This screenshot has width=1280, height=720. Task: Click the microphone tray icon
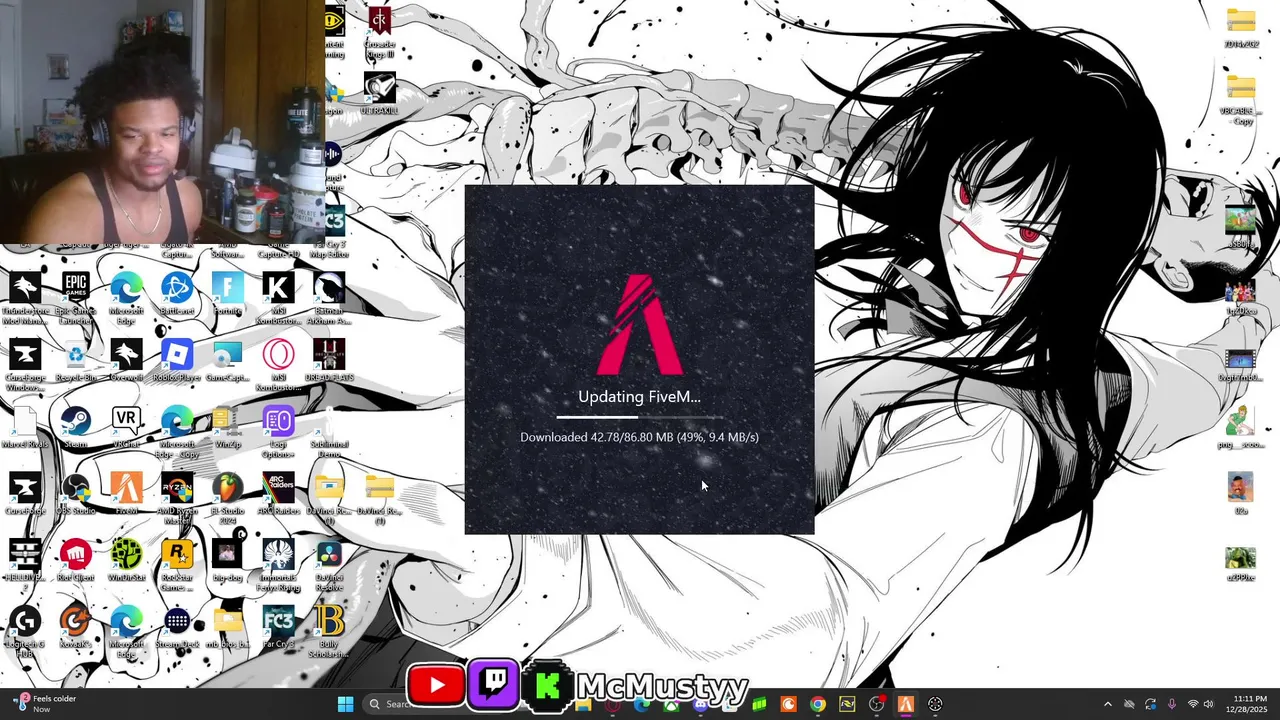click(x=1171, y=704)
